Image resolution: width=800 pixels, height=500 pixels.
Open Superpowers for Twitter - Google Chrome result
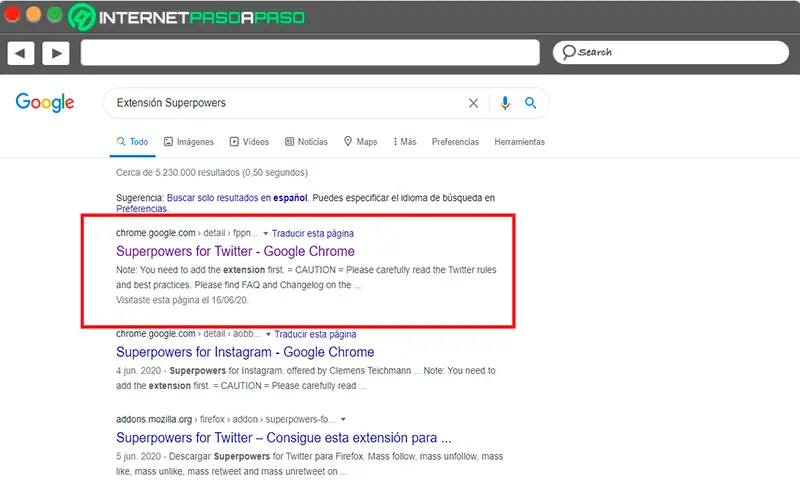click(x=235, y=251)
